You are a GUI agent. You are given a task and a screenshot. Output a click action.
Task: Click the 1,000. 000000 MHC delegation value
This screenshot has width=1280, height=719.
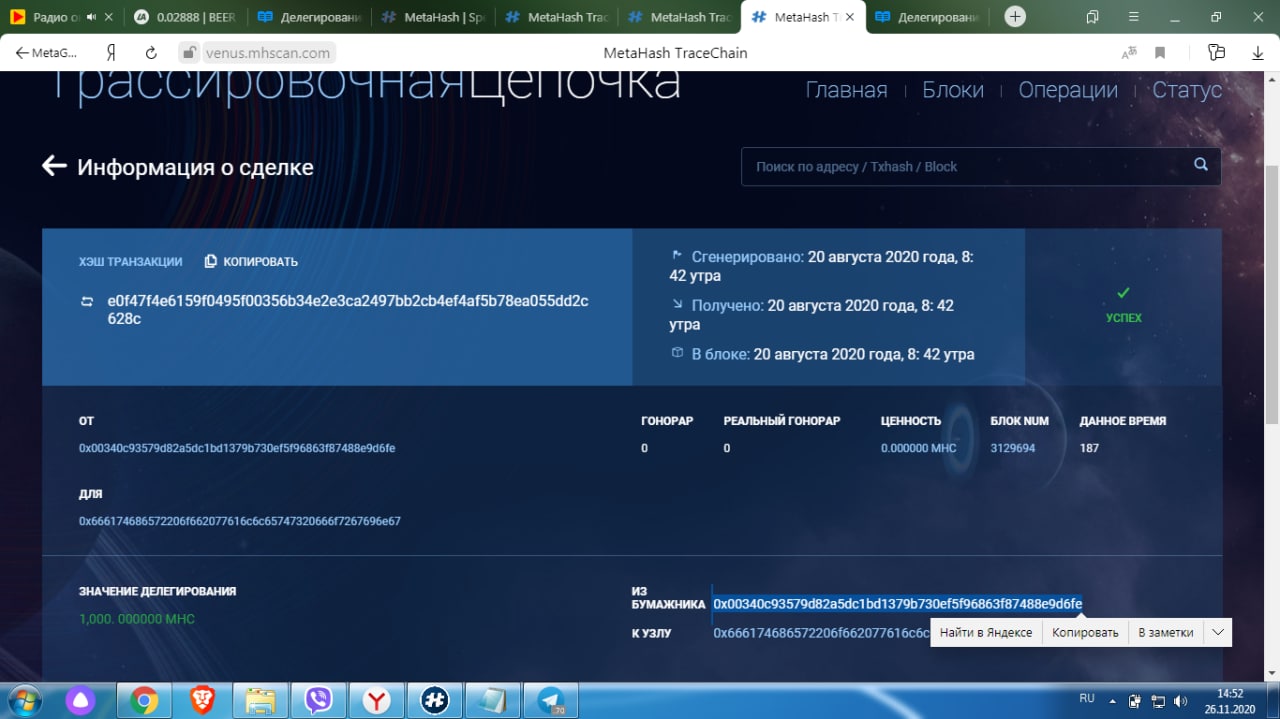point(137,619)
